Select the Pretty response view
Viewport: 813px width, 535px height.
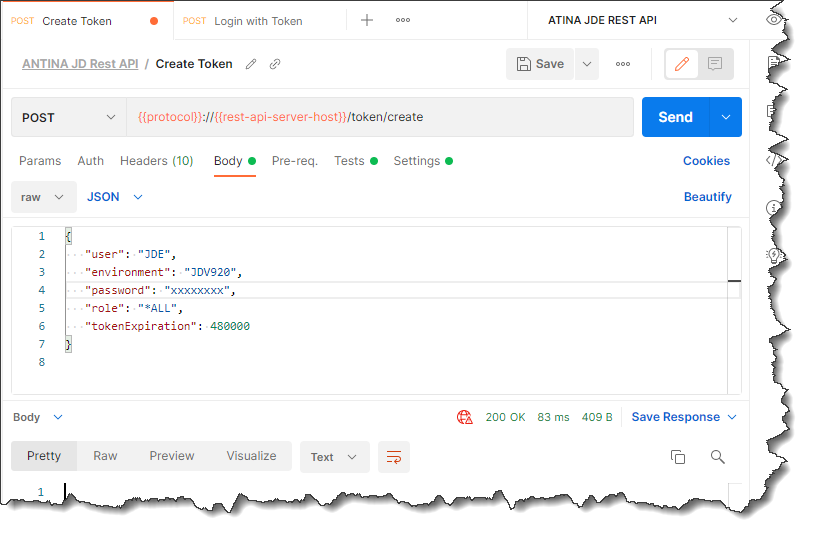[x=44, y=456]
